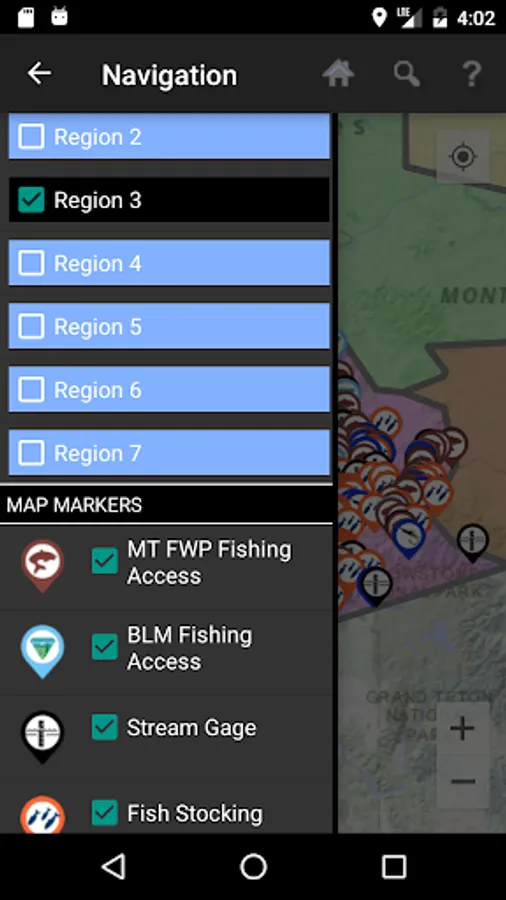Viewport: 506px width, 900px height.
Task: Zoom in with the map plus button
Action: click(462, 729)
